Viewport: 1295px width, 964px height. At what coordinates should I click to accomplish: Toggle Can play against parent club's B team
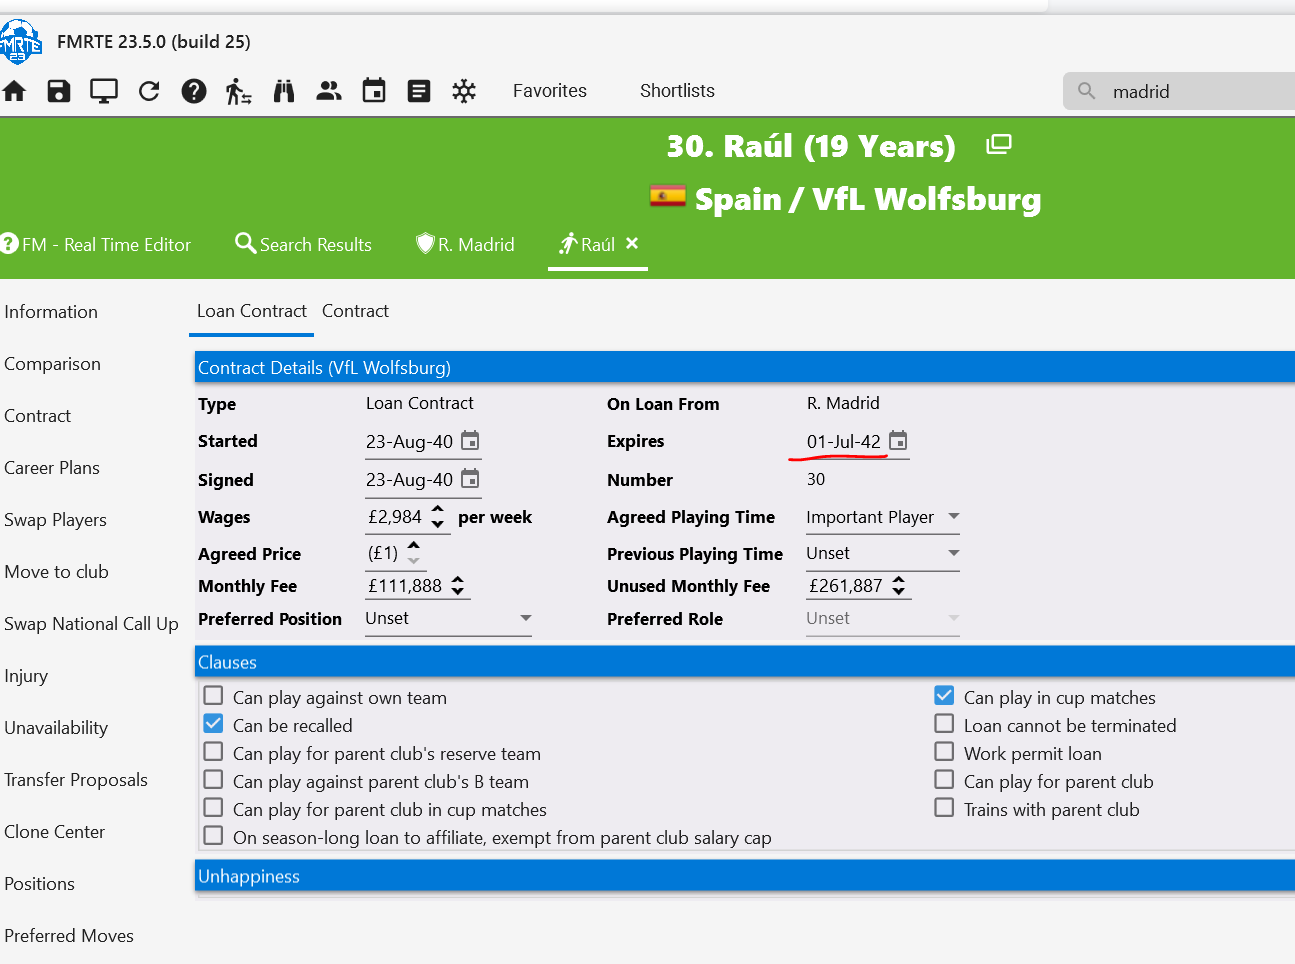pyautogui.click(x=213, y=779)
